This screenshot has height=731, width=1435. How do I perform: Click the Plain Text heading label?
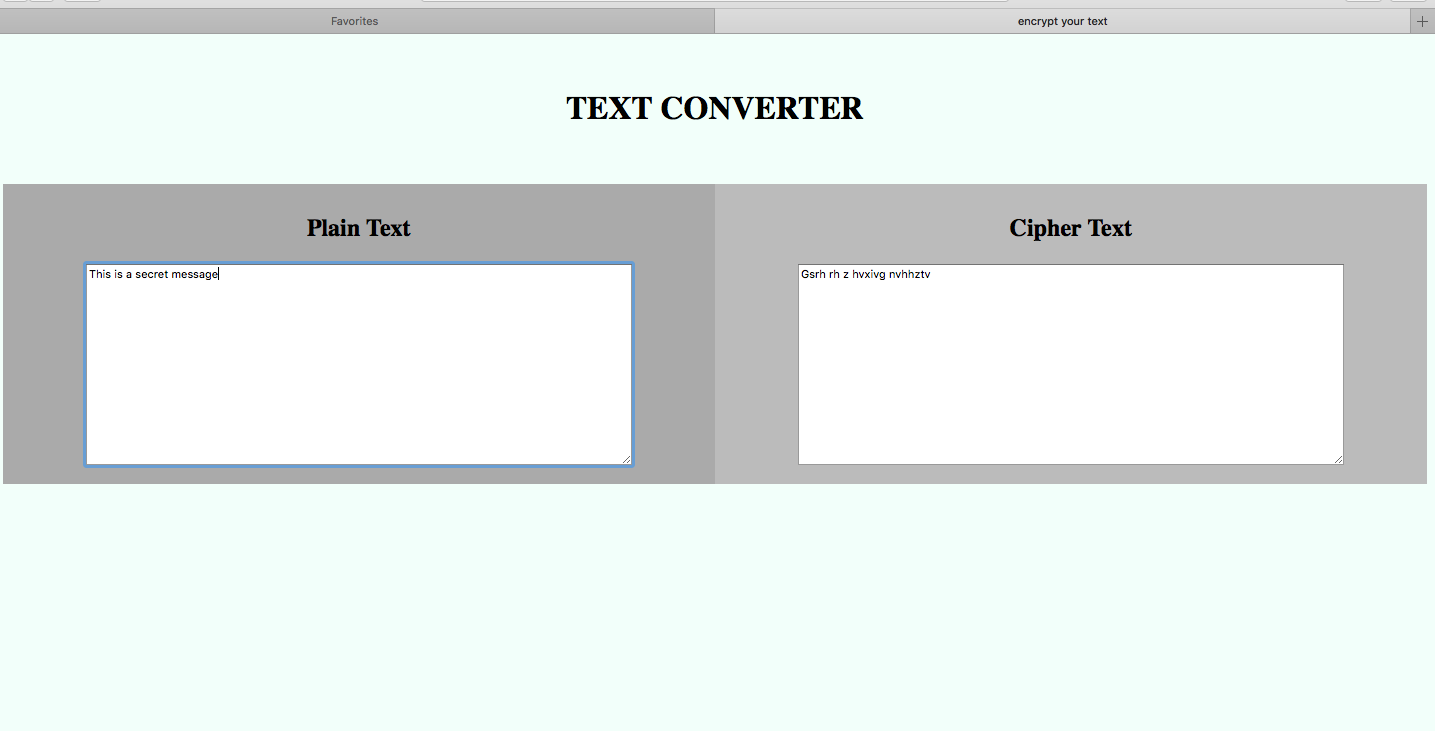click(x=358, y=228)
